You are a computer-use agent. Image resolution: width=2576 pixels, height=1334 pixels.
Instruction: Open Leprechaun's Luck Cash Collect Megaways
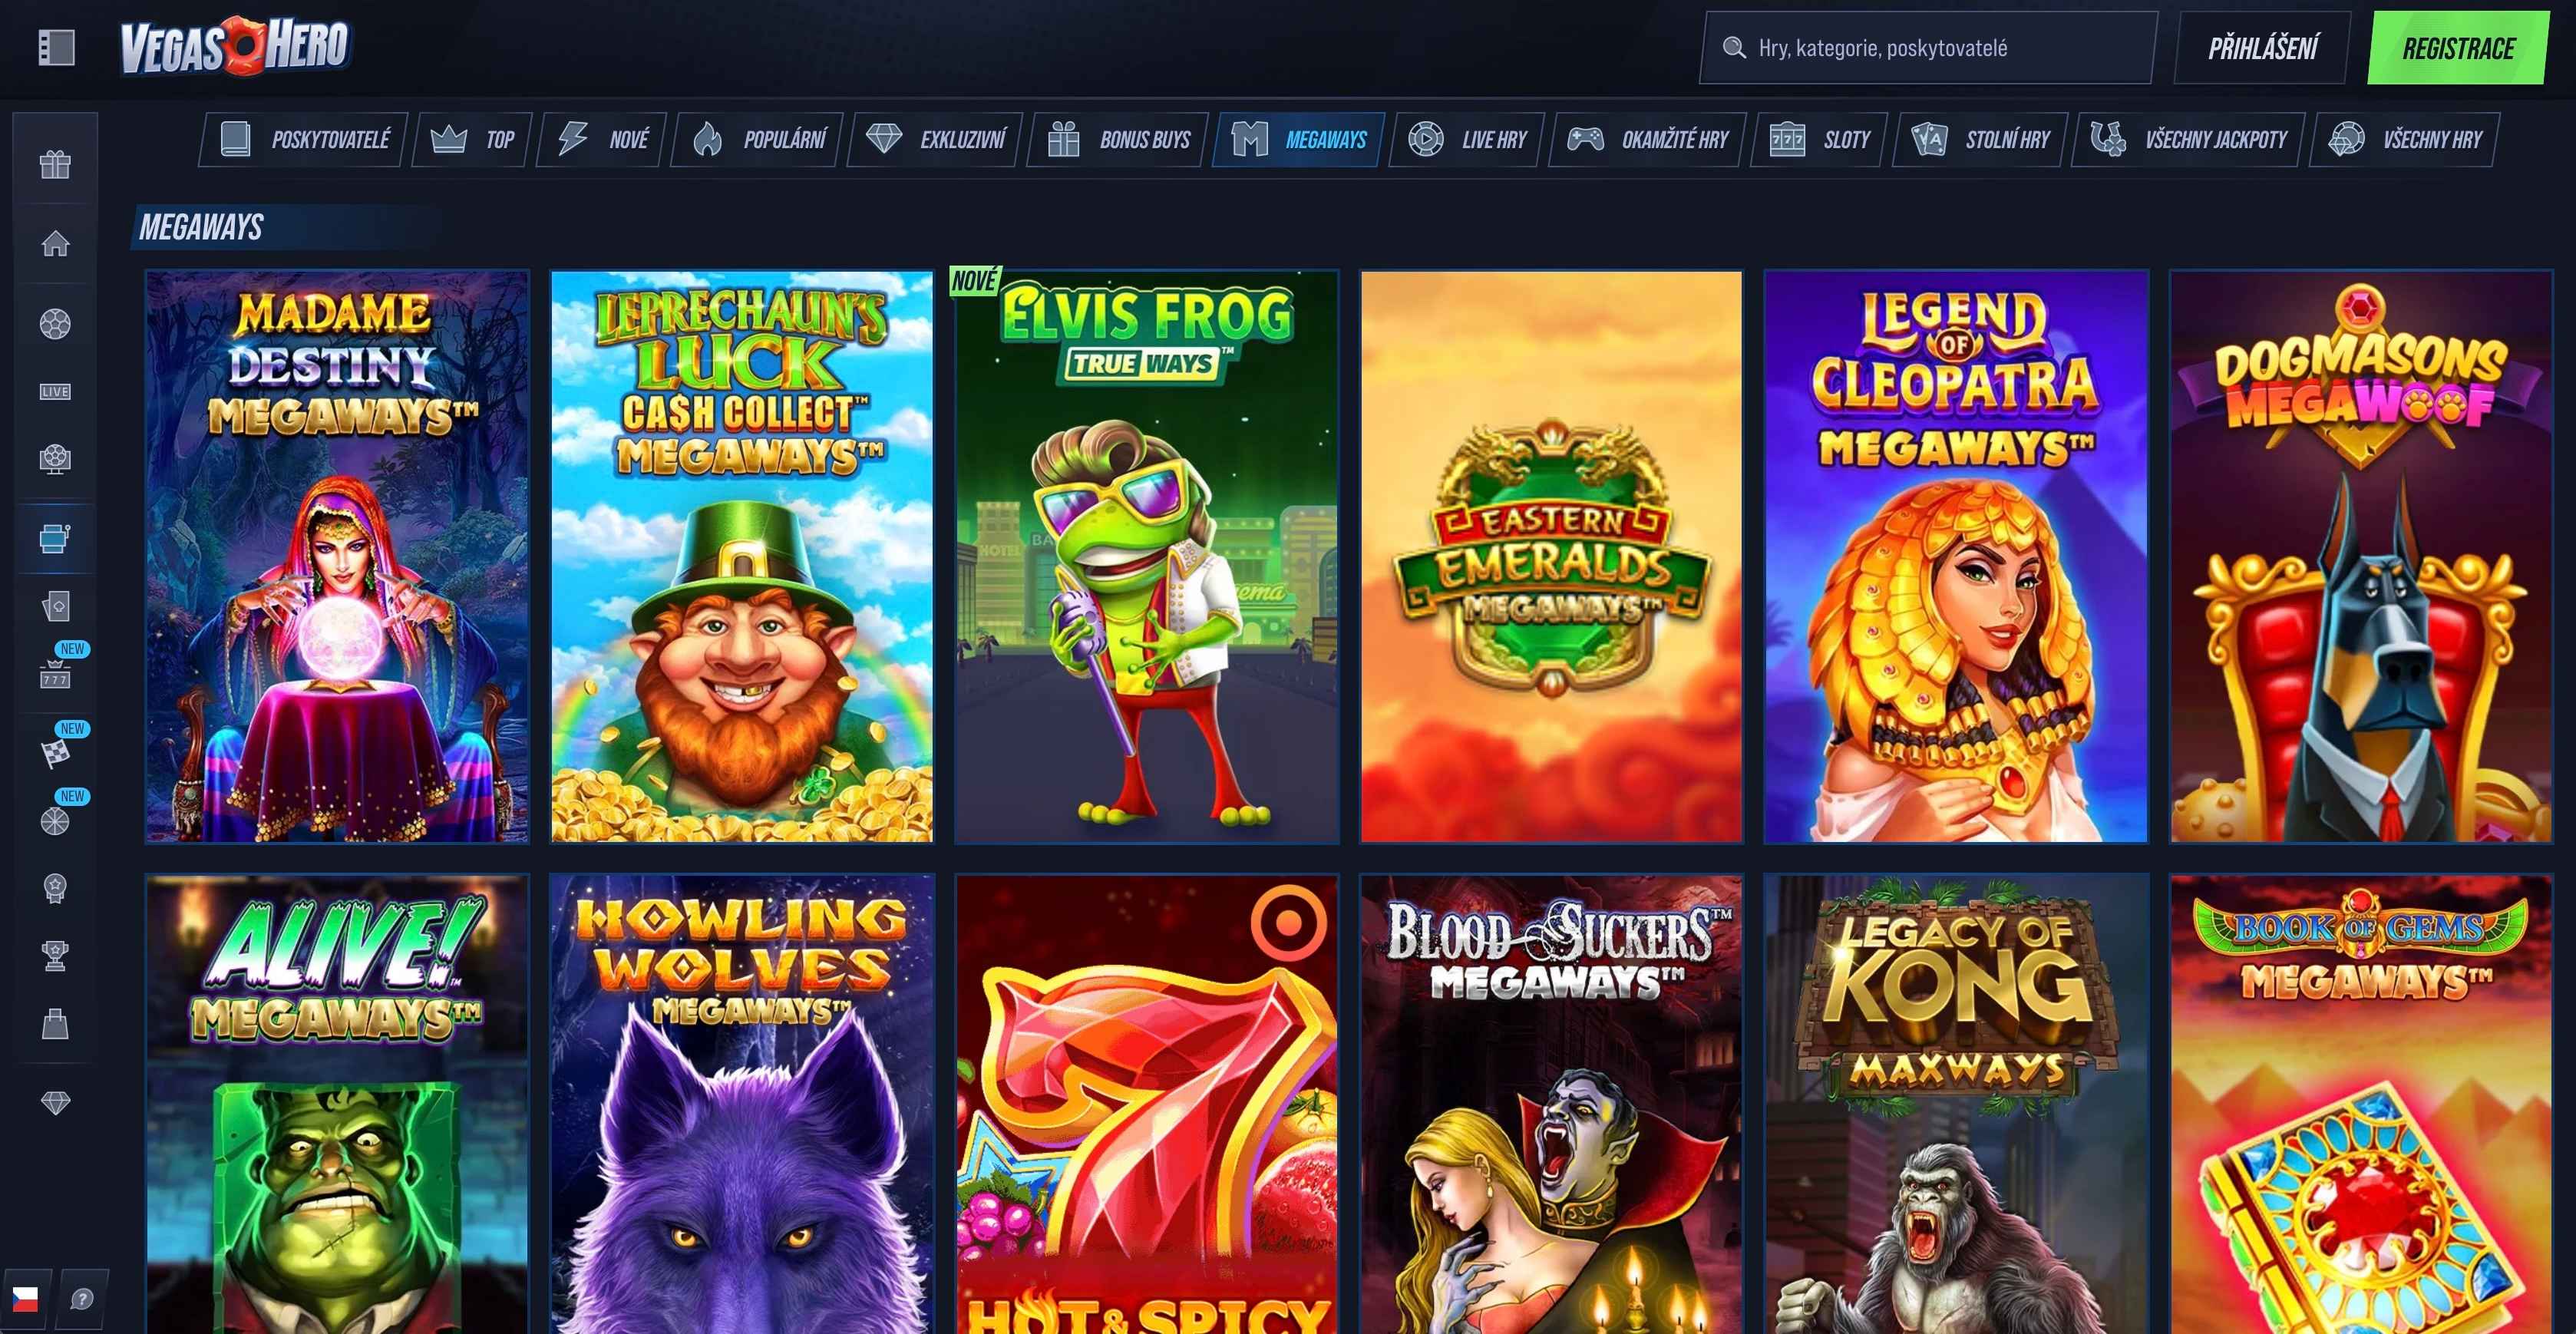(742, 556)
